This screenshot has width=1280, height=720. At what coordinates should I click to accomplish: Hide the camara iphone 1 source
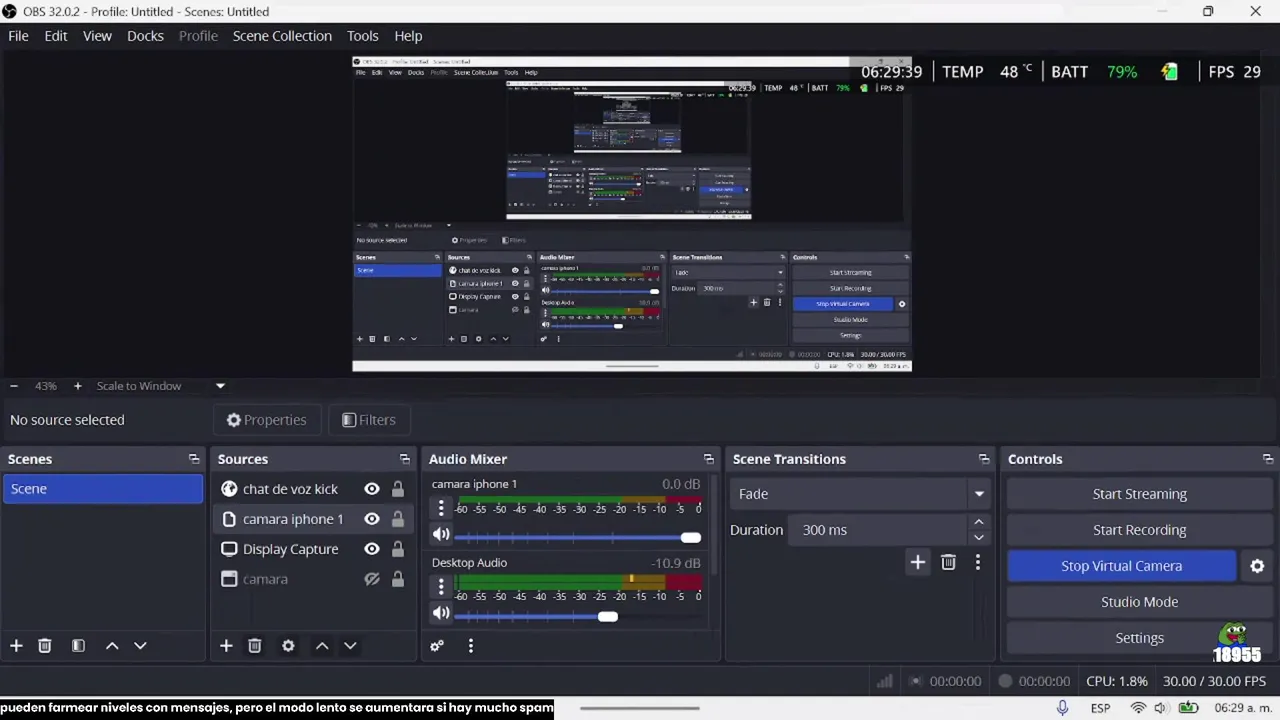click(372, 519)
